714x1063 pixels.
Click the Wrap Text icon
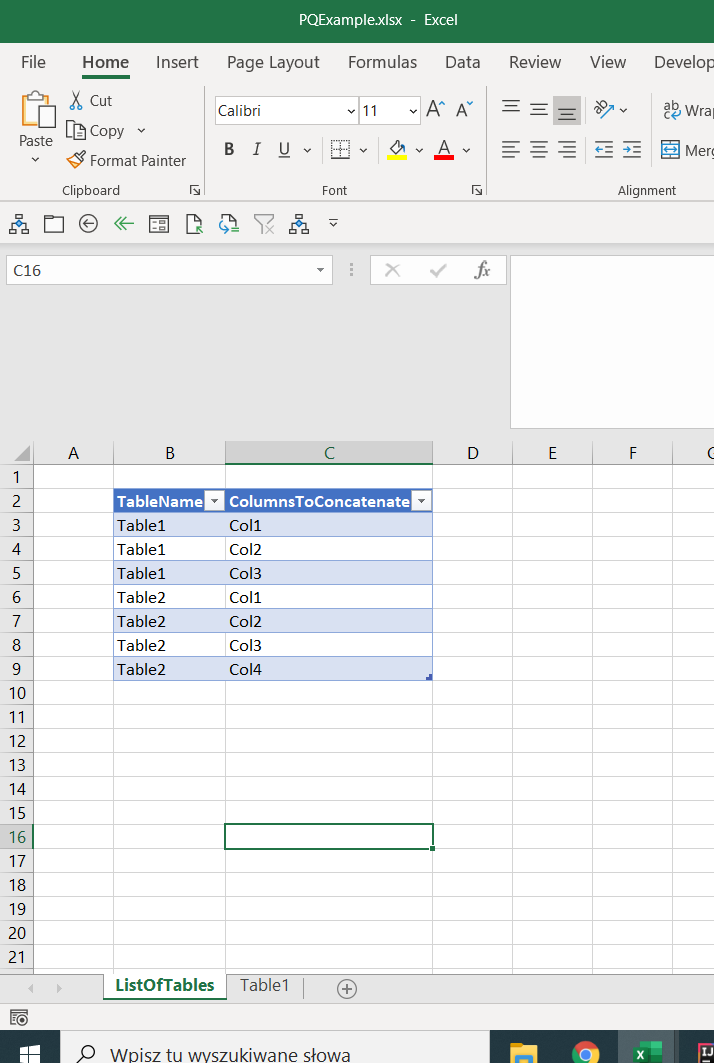(671, 110)
